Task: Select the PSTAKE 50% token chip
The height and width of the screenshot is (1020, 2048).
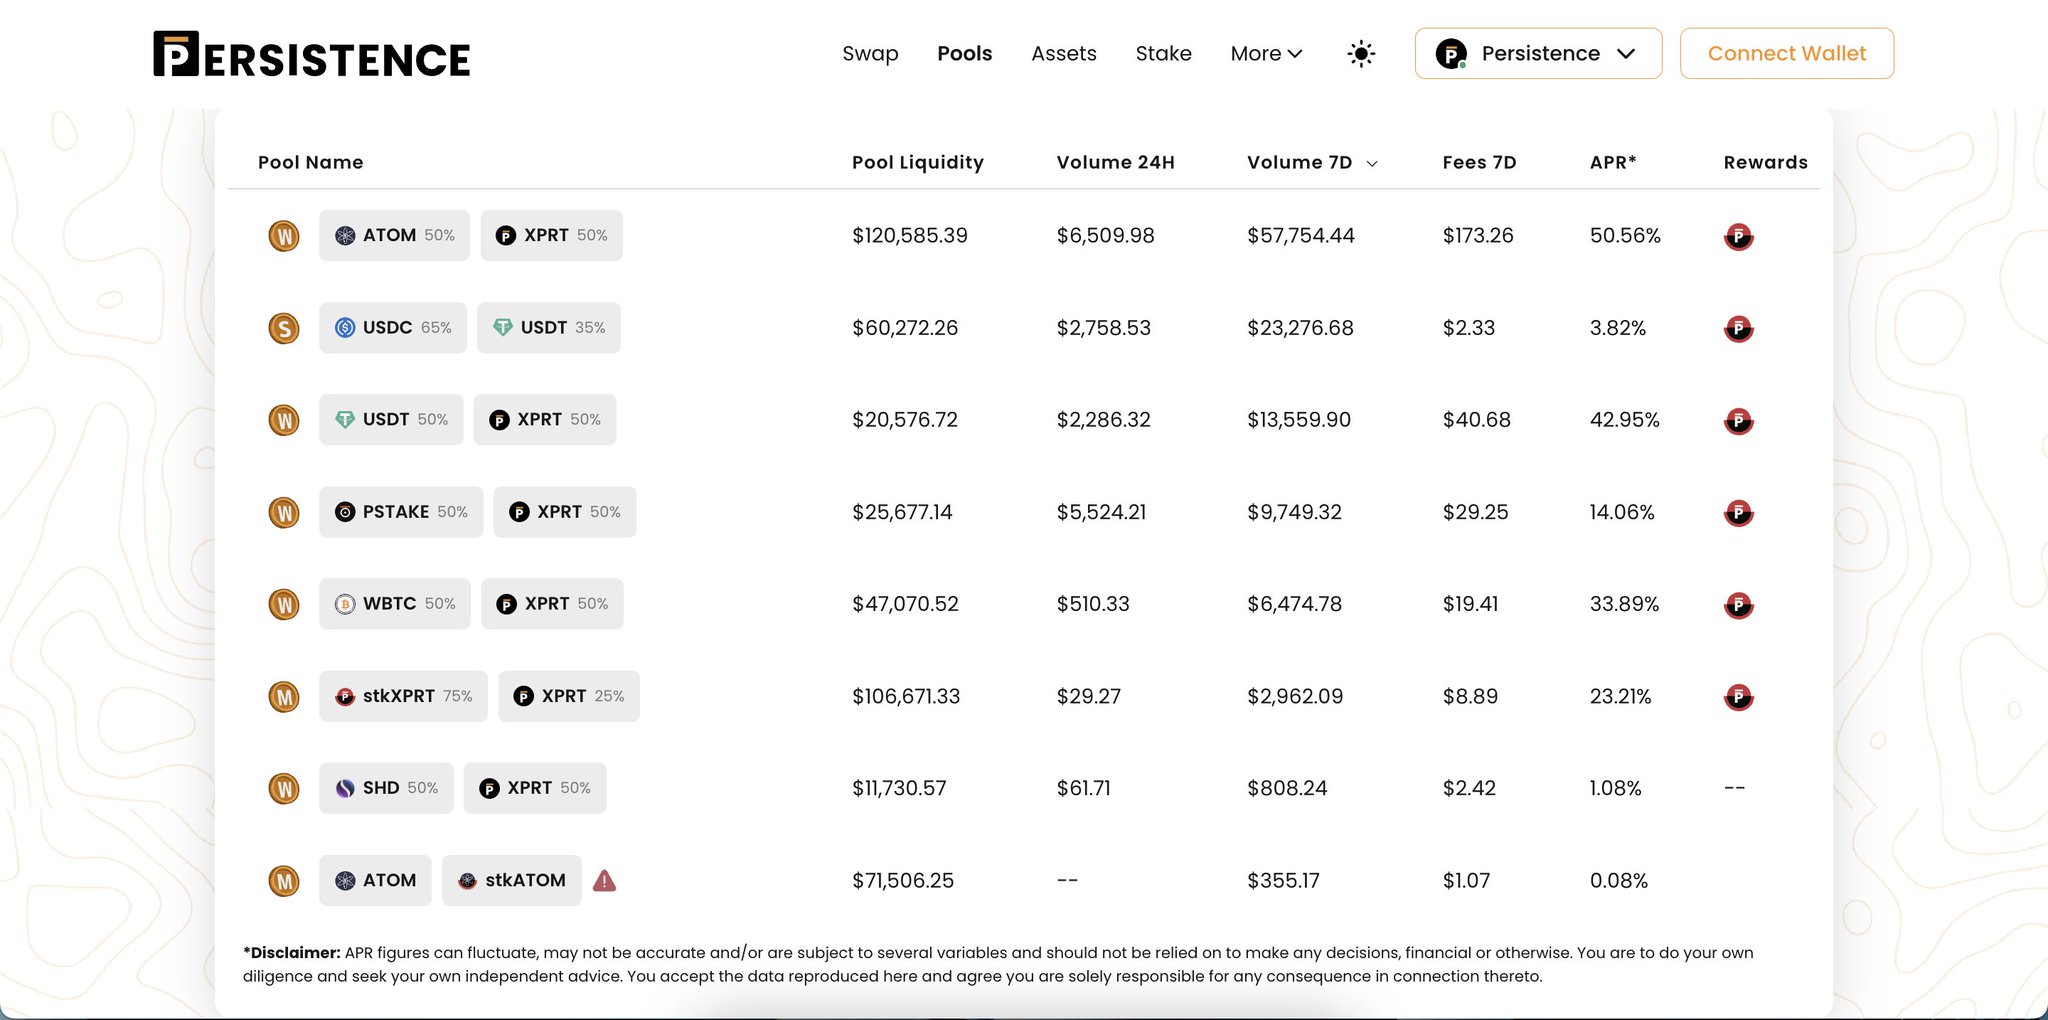Action: point(401,512)
